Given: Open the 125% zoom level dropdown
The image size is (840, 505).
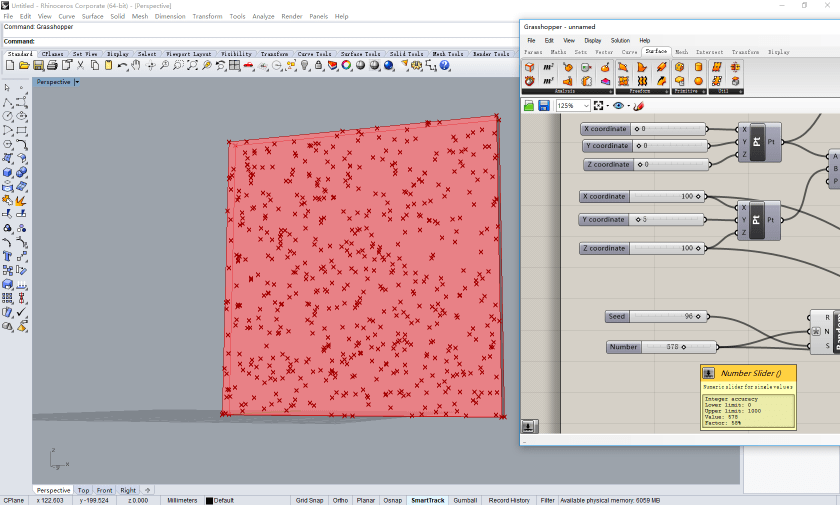Looking at the screenshot, I should (584, 105).
